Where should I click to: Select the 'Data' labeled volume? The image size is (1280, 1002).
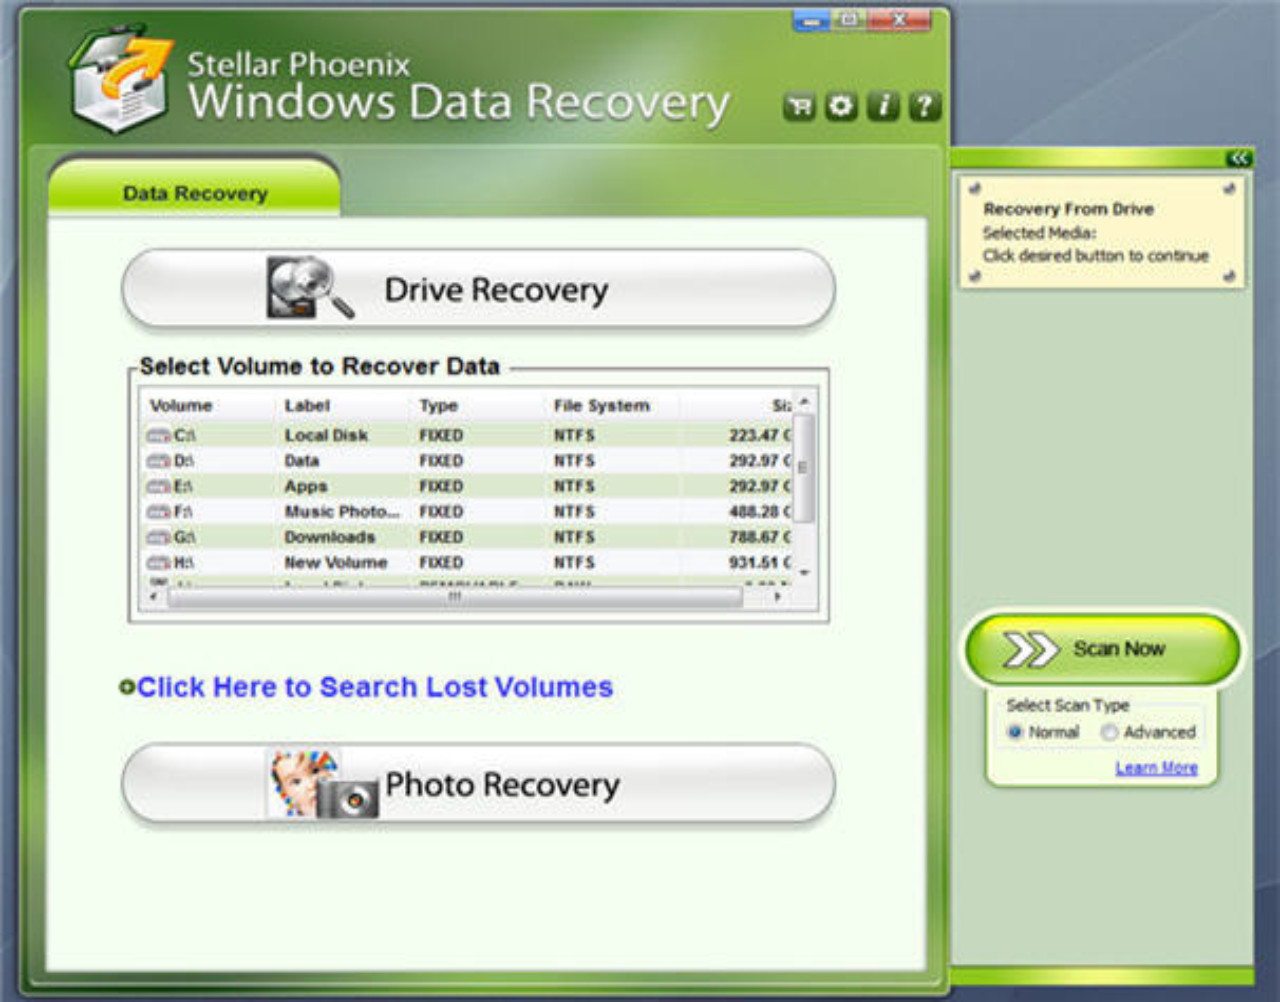(x=468, y=461)
